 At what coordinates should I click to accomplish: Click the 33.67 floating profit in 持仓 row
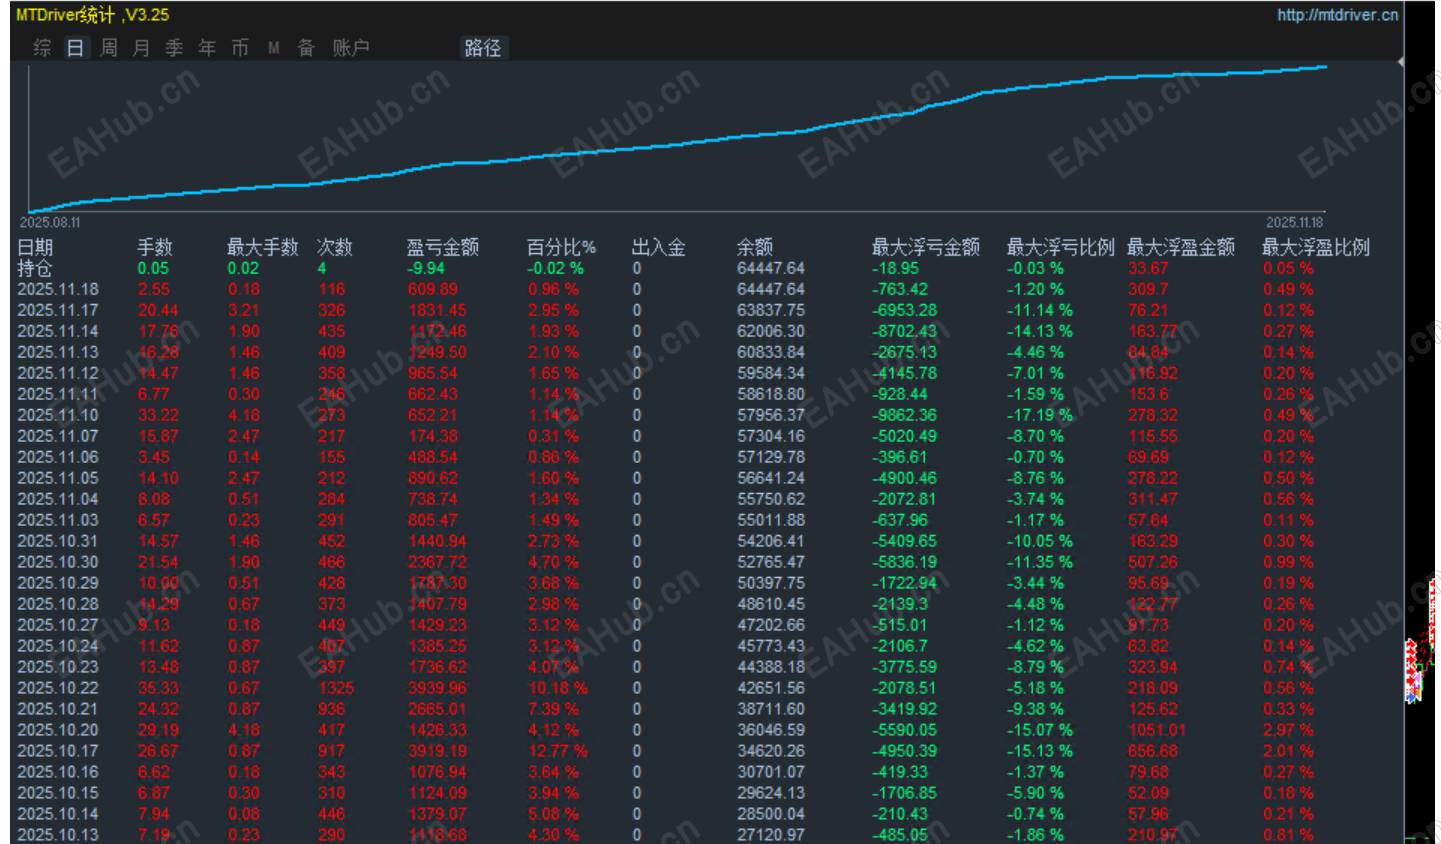(x=1148, y=268)
